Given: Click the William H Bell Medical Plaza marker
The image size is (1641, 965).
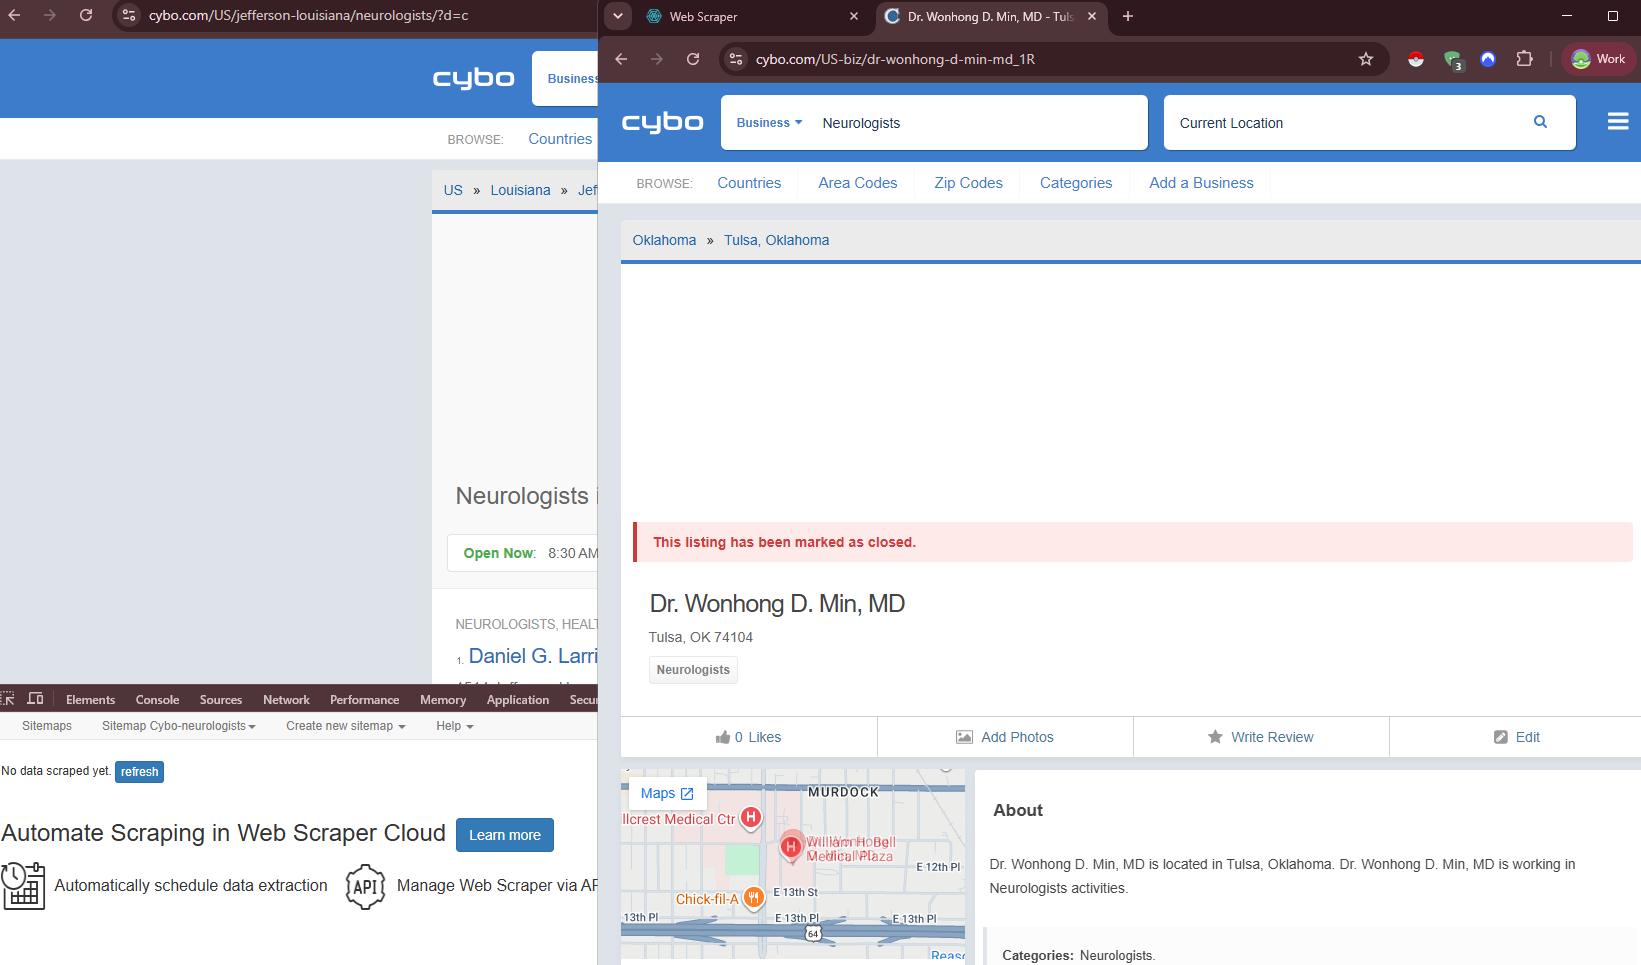Looking at the screenshot, I should (x=791, y=847).
